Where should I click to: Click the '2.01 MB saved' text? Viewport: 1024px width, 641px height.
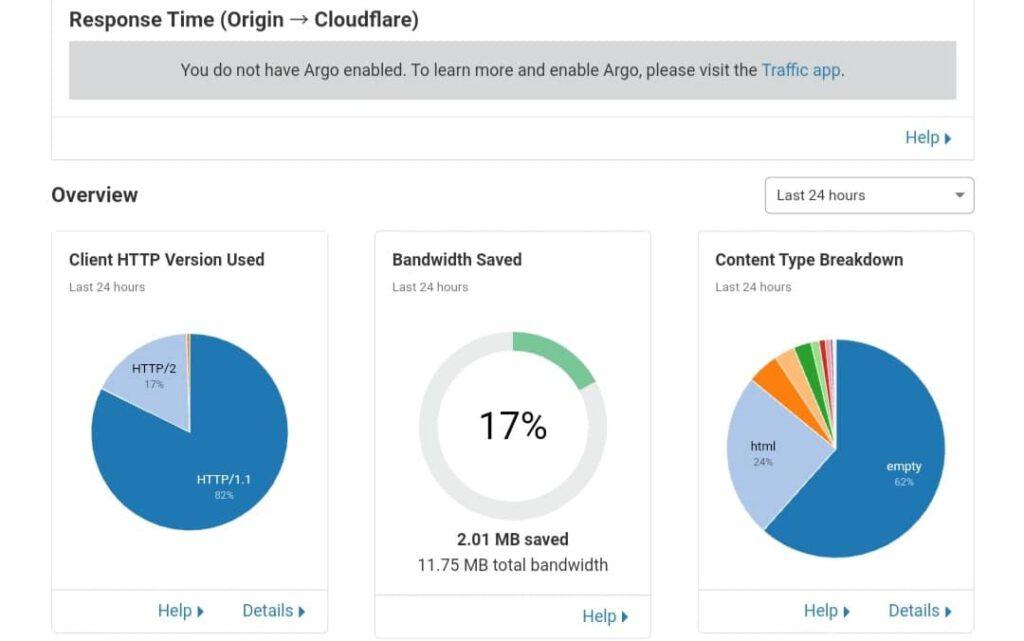[513, 539]
